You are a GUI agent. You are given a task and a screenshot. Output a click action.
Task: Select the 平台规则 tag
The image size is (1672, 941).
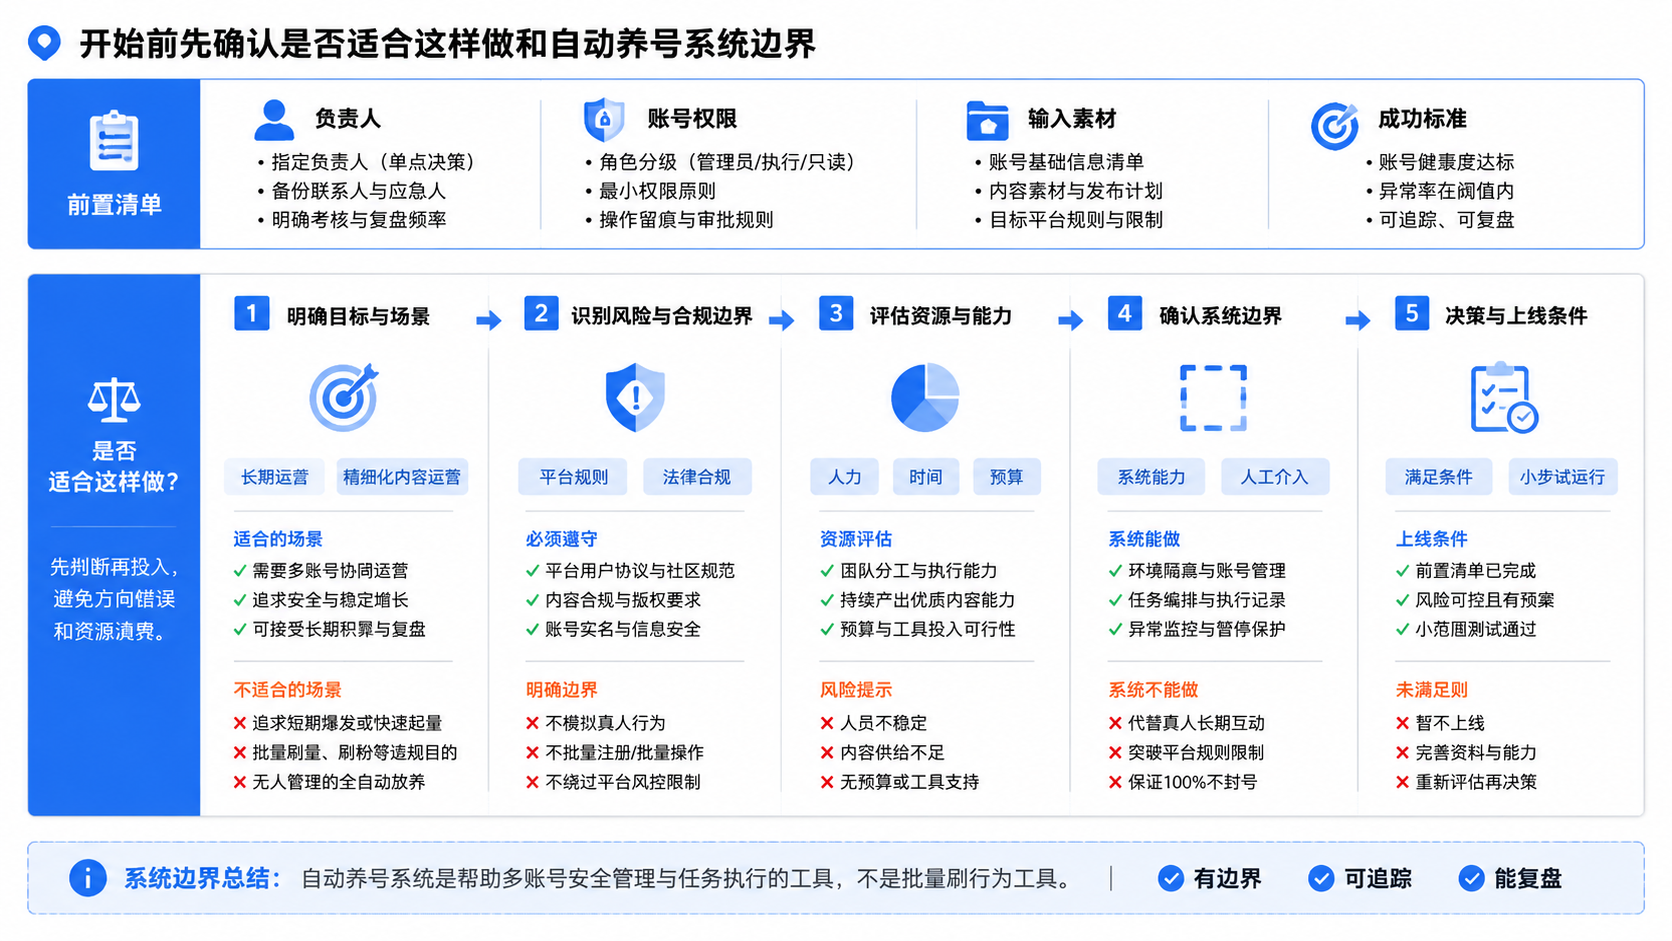[x=573, y=477]
